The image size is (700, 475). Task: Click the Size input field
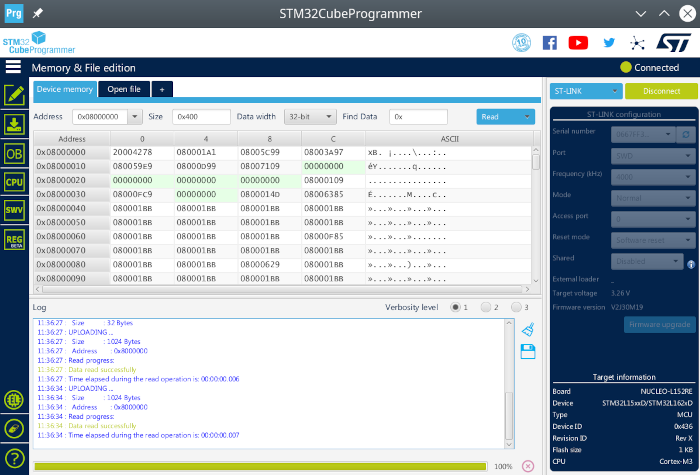pos(201,117)
